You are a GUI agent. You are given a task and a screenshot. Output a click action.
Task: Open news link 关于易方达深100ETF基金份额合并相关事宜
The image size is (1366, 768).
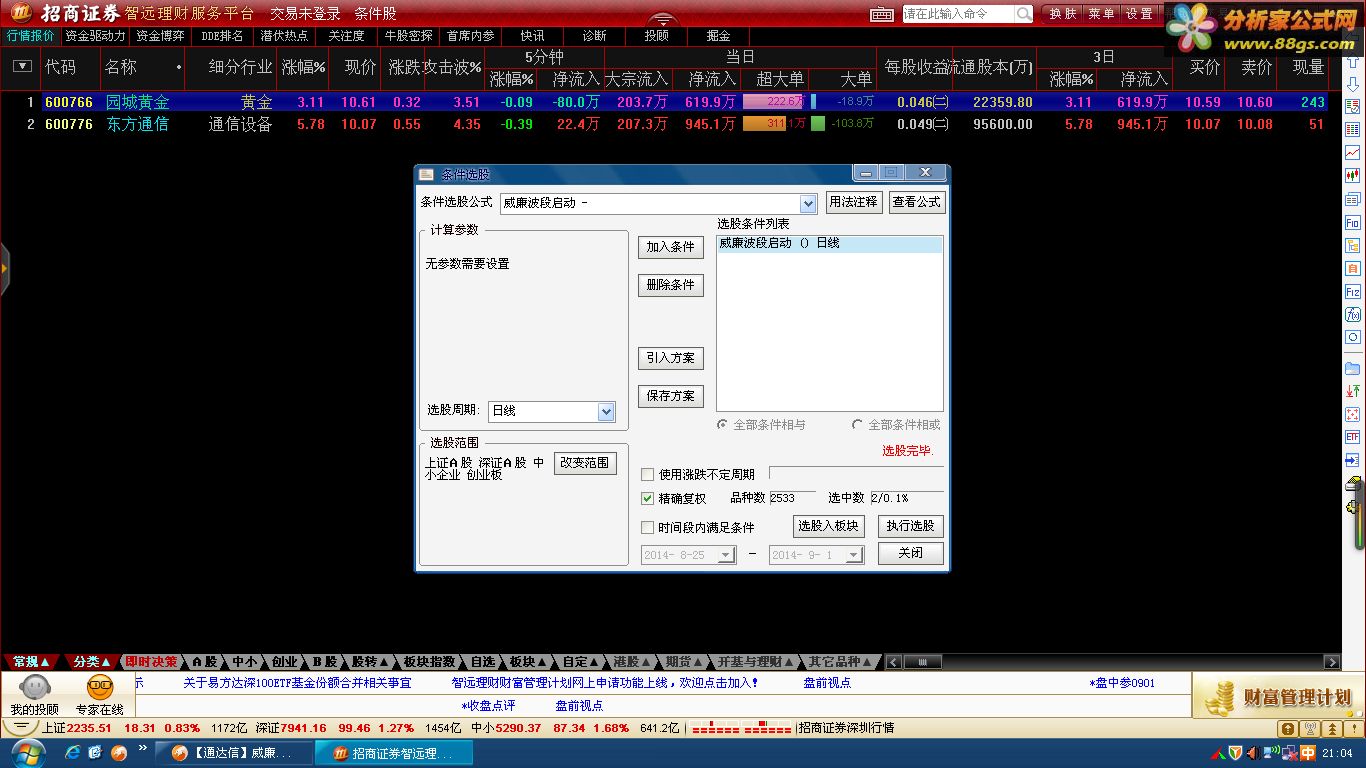297,683
